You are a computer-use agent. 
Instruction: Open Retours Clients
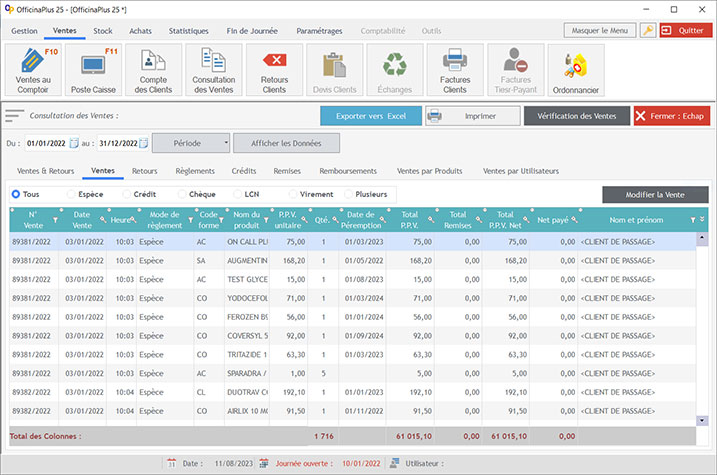tap(273, 71)
